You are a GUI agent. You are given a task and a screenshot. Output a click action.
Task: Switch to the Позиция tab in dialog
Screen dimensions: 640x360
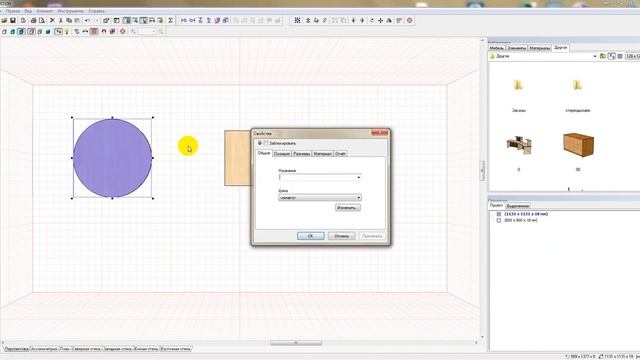coord(282,153)
